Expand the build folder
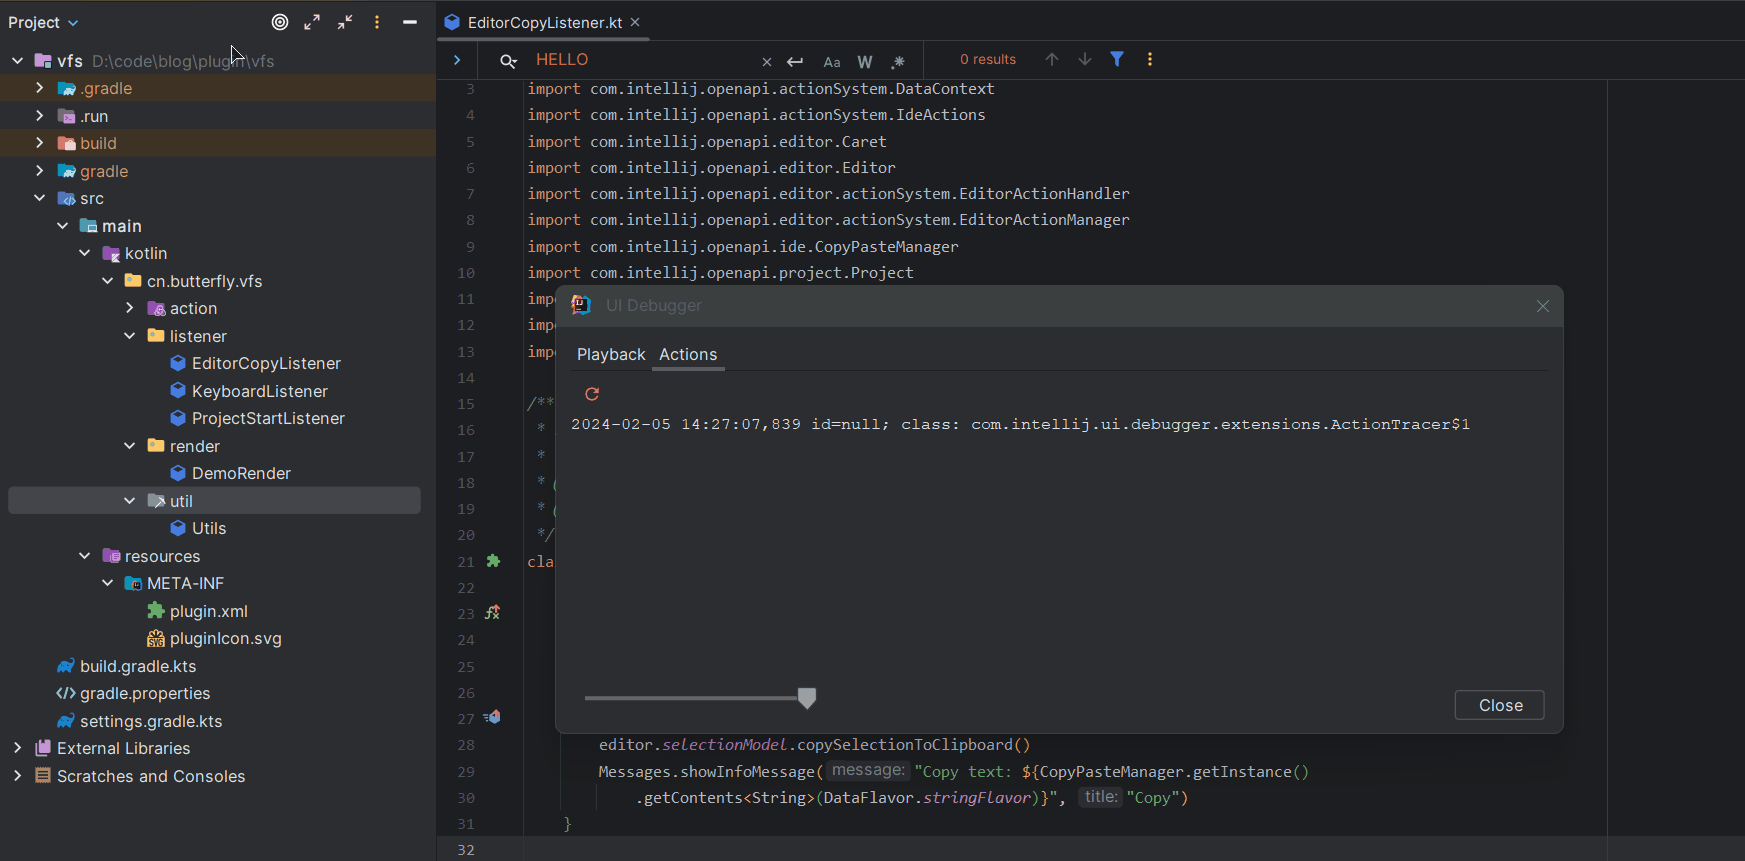 tap(40, 143)
